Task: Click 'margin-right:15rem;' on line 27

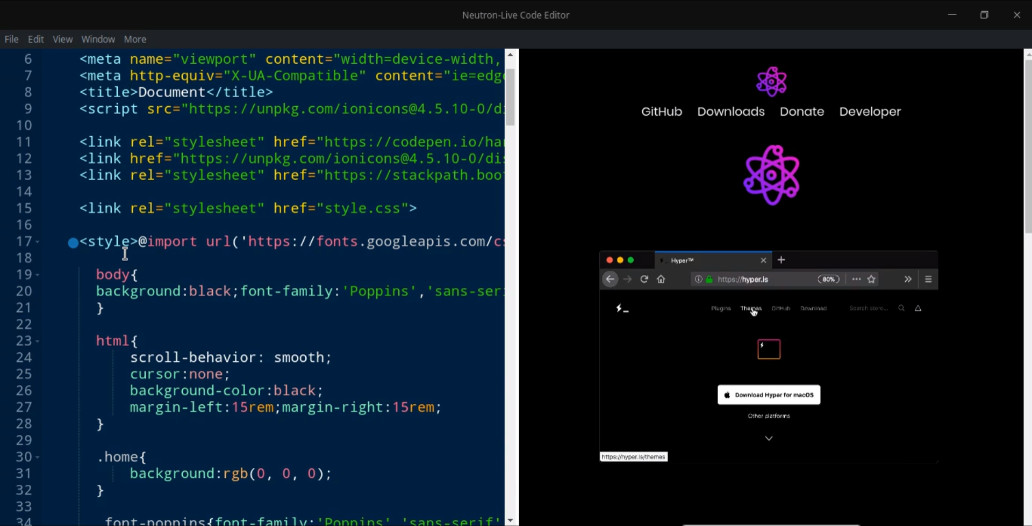Action: [362, 408]
